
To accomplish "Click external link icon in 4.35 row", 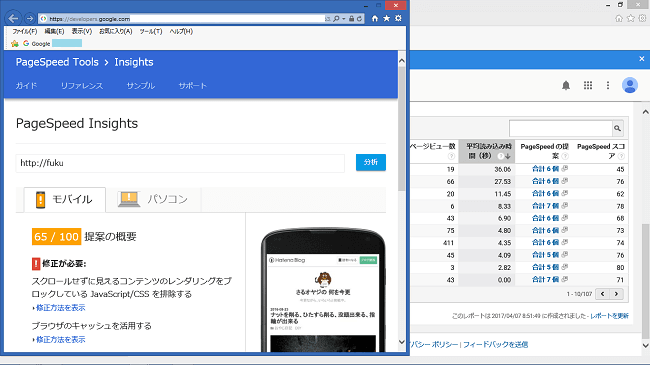I will pos(565,242).
